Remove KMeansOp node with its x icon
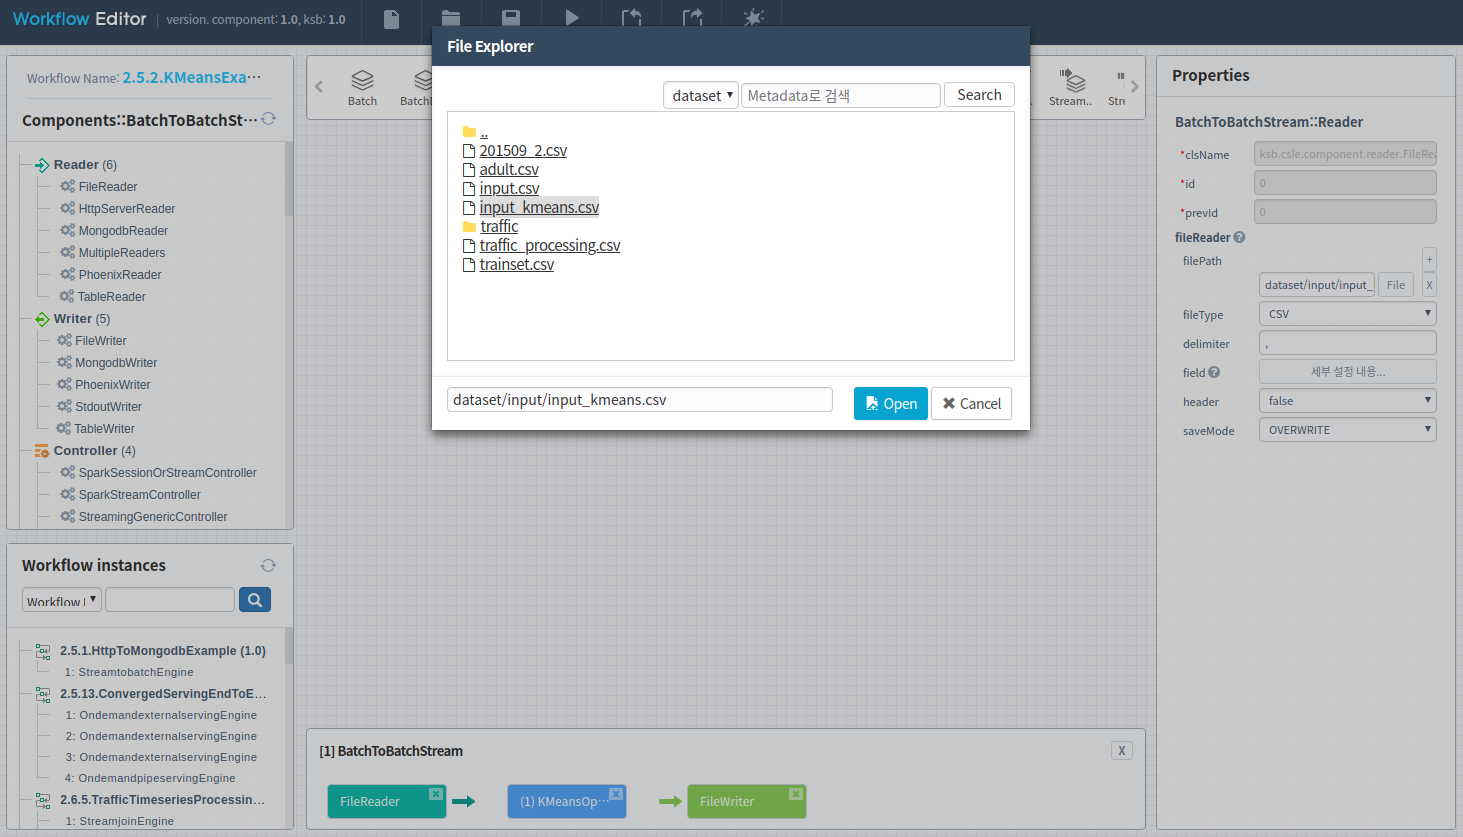Image resolution: width=1463 pixels, height=837 pixels. pyautogui.click(x=616, y=794)
